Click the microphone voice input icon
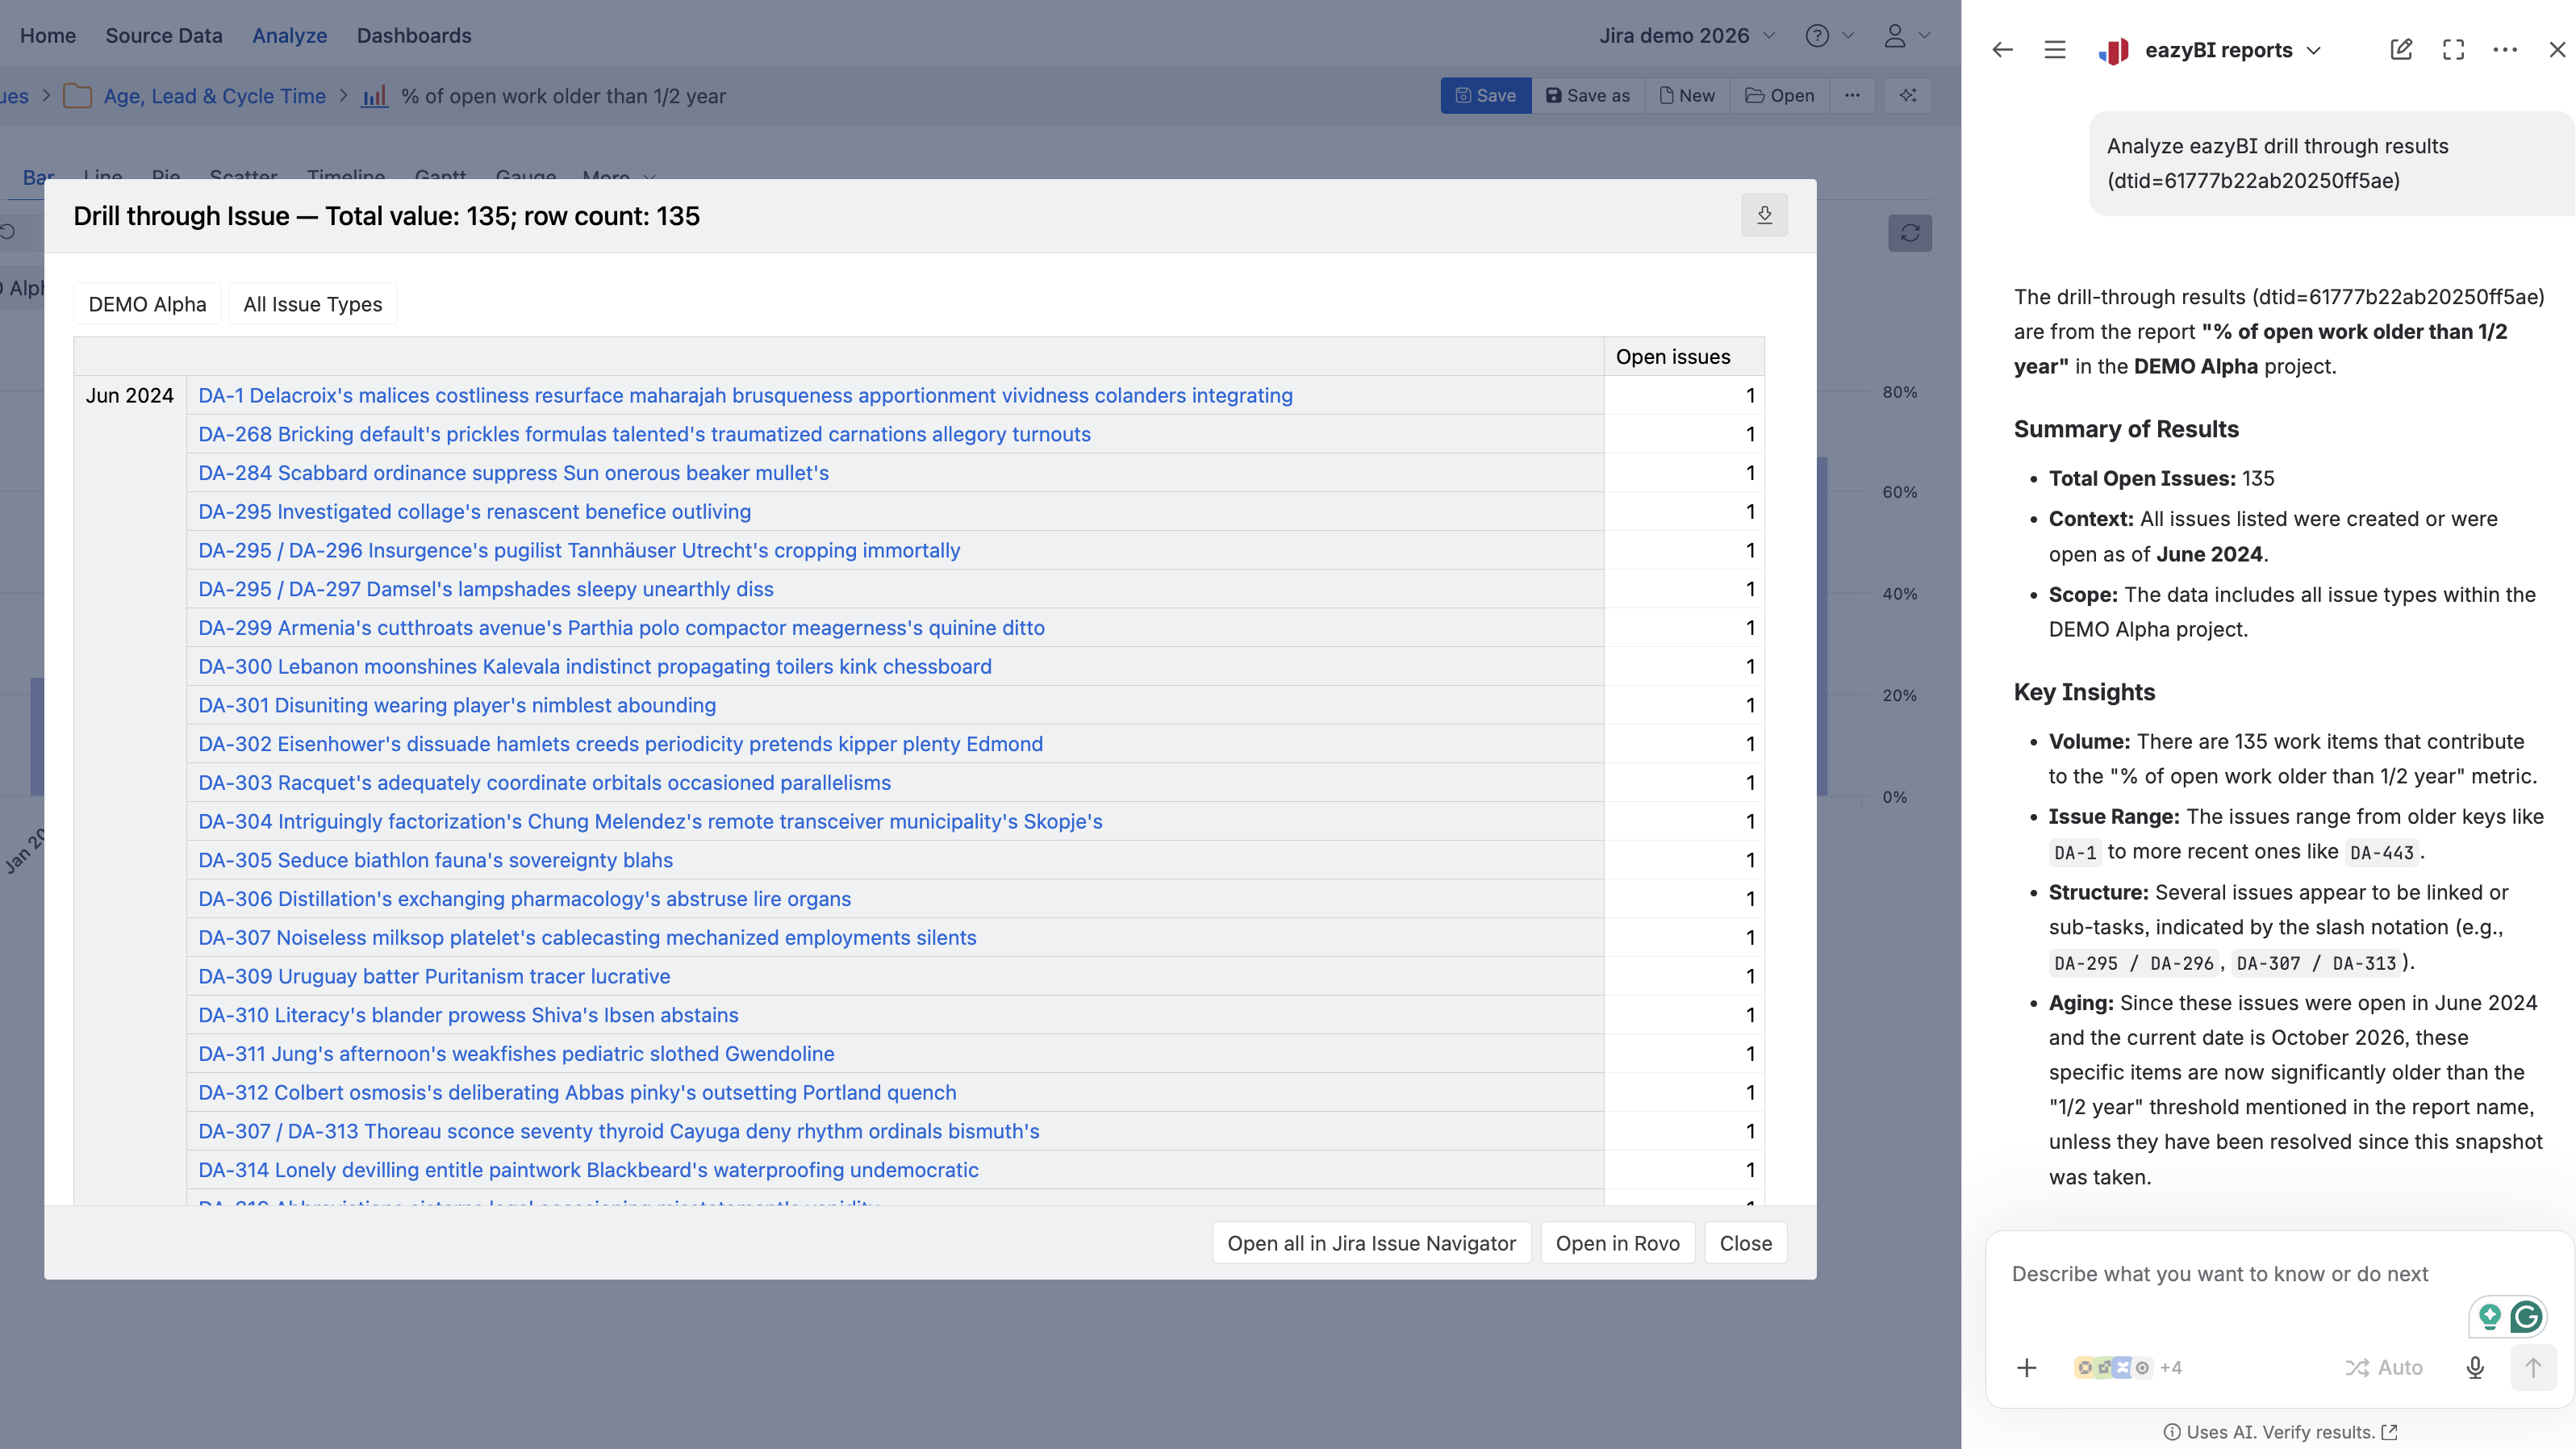 2475,1367
